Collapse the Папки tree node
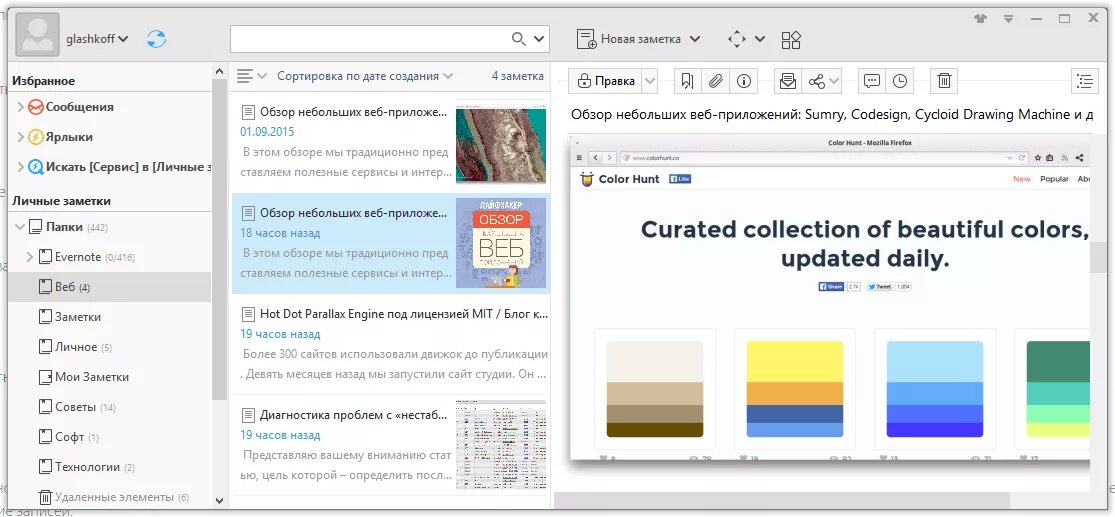 pyautogui.click(x=20, y=228)
